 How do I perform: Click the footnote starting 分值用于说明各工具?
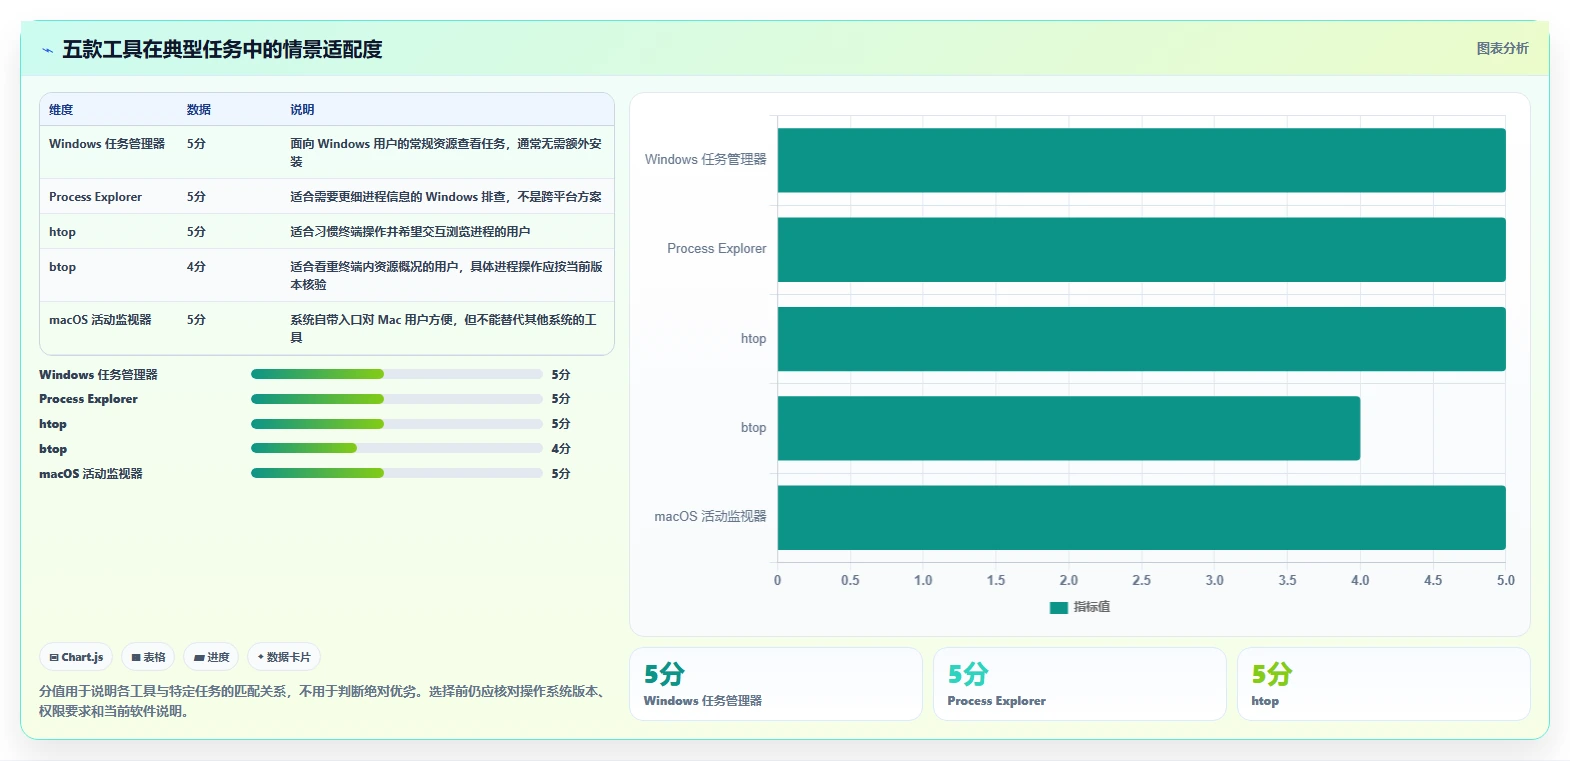[x=325, y=701]
